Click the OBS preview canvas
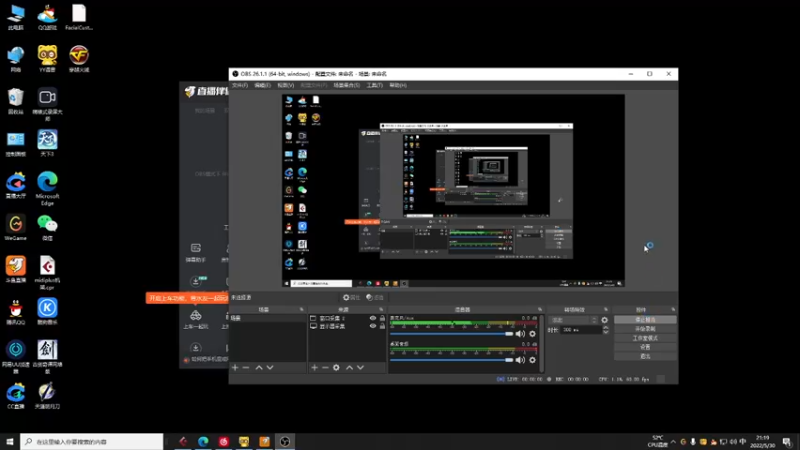The image size is (800, 450). coord(453,190)
